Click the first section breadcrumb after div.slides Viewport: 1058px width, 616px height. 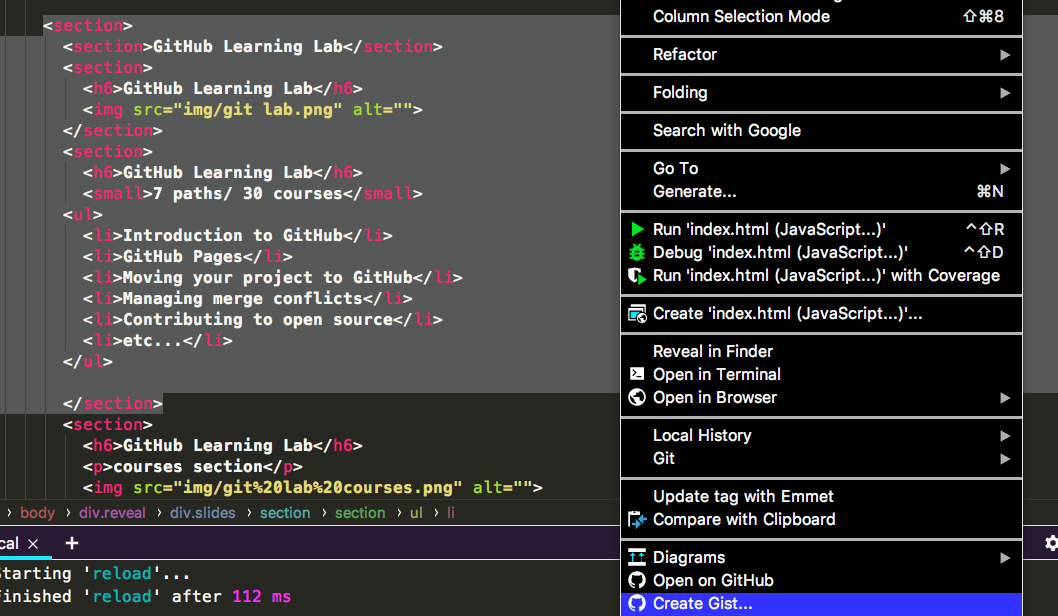click(x=285, y=513)
